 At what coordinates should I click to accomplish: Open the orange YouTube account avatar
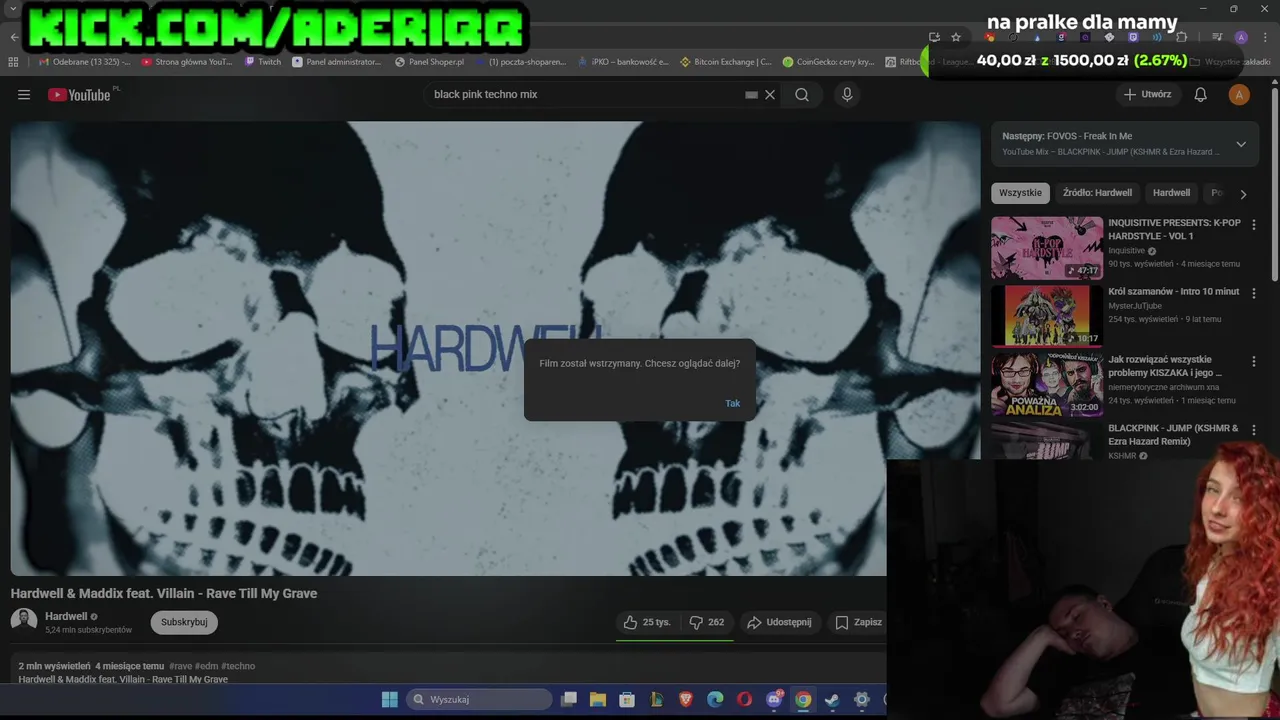coord(1239,95)
